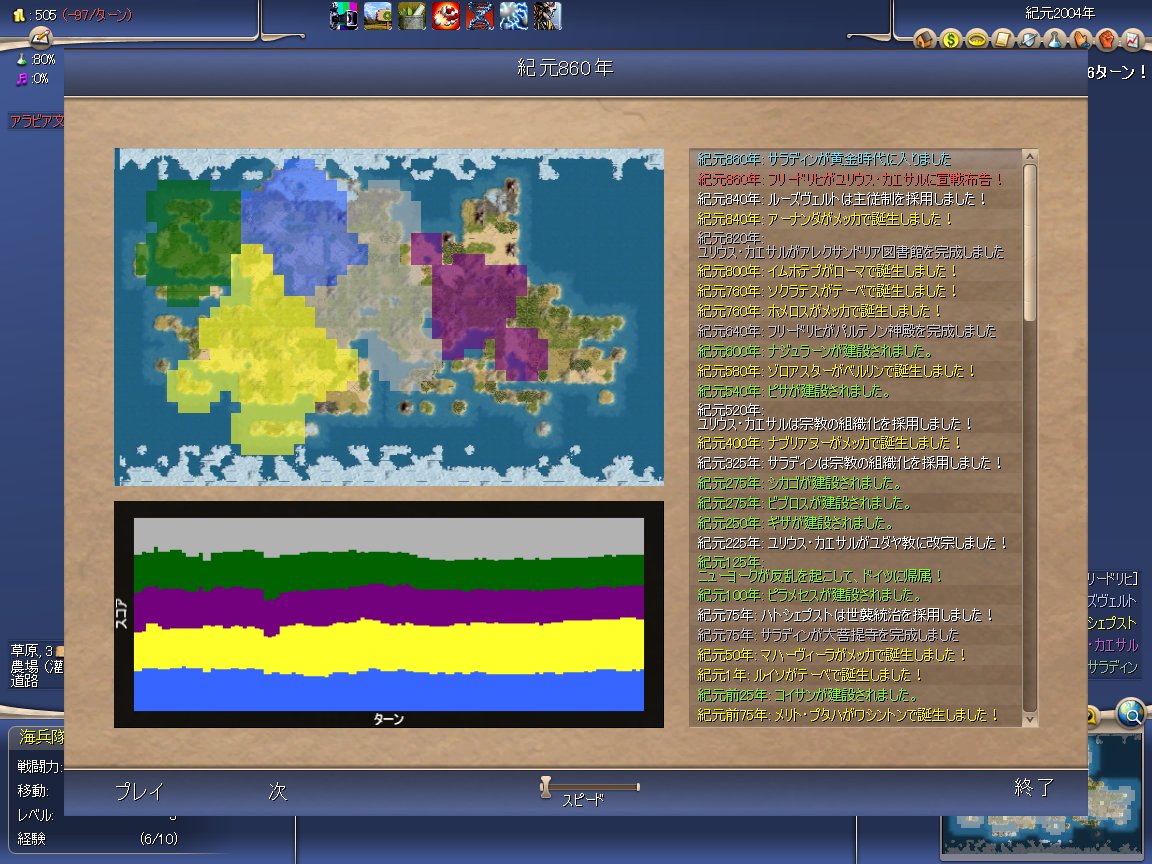The width and height of the screenshot is (1152, 864).
Task: Click the green research flask icon
Action: pyautogui.click(x=21, y=60)
